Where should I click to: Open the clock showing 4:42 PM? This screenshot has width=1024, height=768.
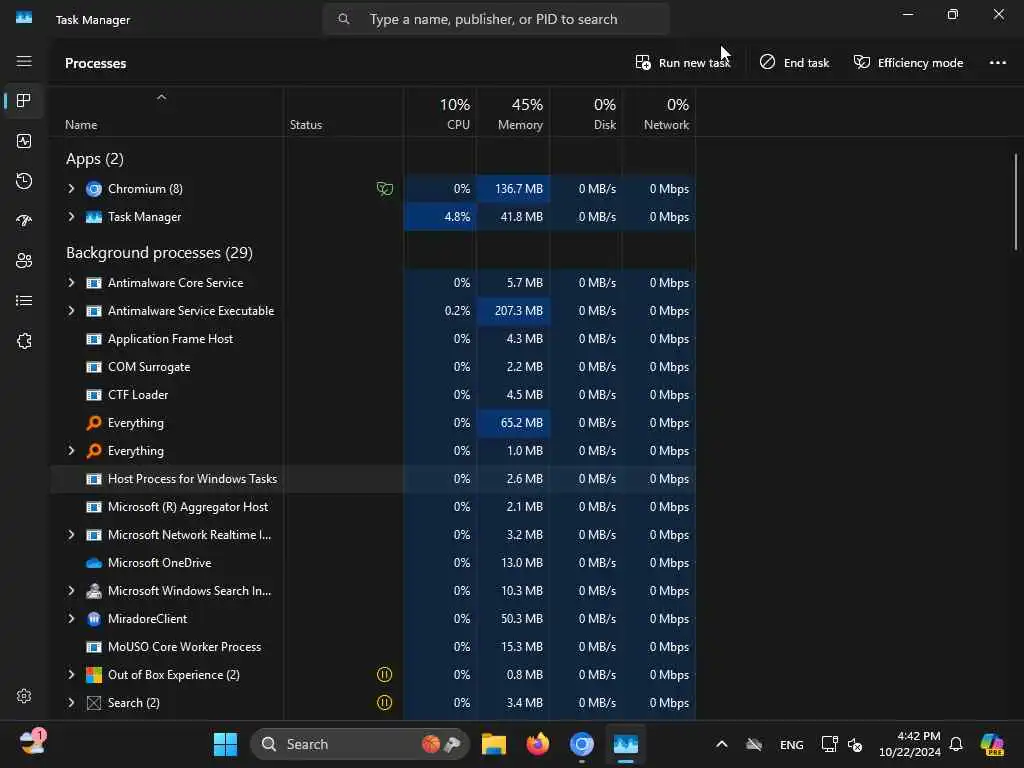click(910, 744)
